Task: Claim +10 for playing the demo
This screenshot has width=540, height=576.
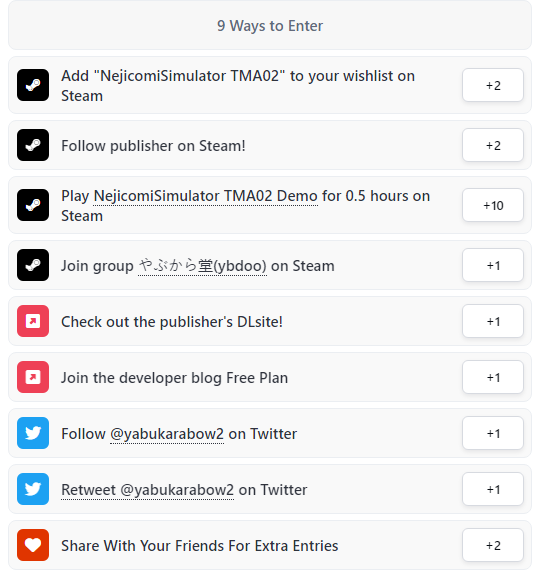Action: click(x=493, y=205)
